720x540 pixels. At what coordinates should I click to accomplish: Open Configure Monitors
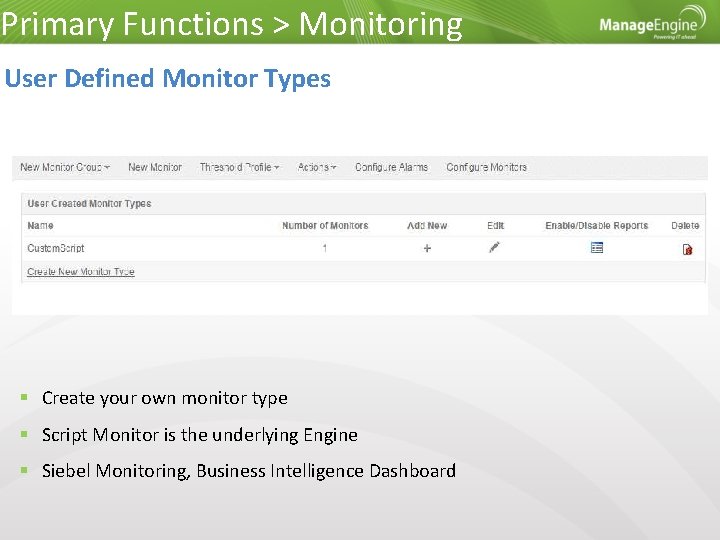point(486,167)
